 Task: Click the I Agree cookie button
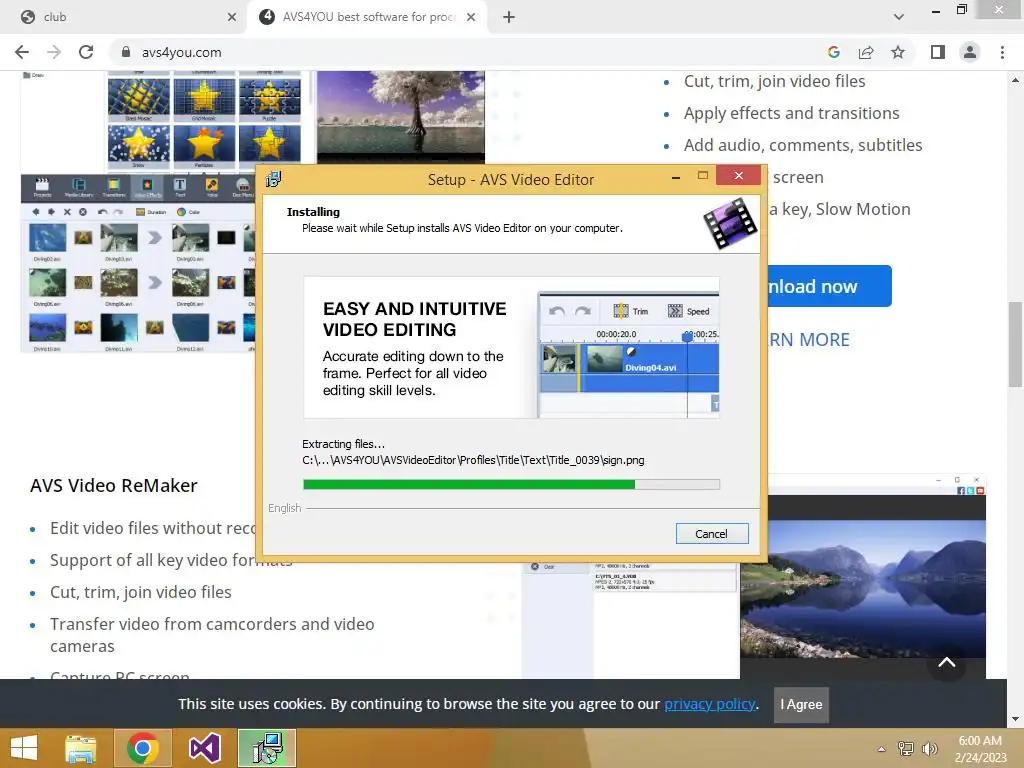click(801, 704)
